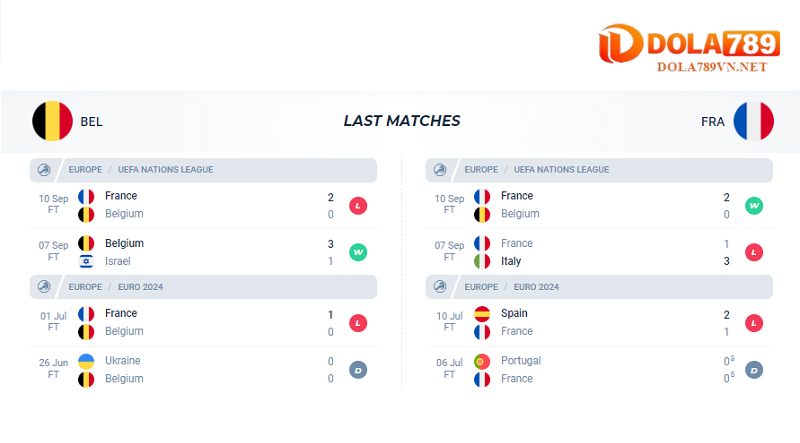Click the large France flag beside FRA
The width and height of the screenshot is (800, 443).
[753, 121]
